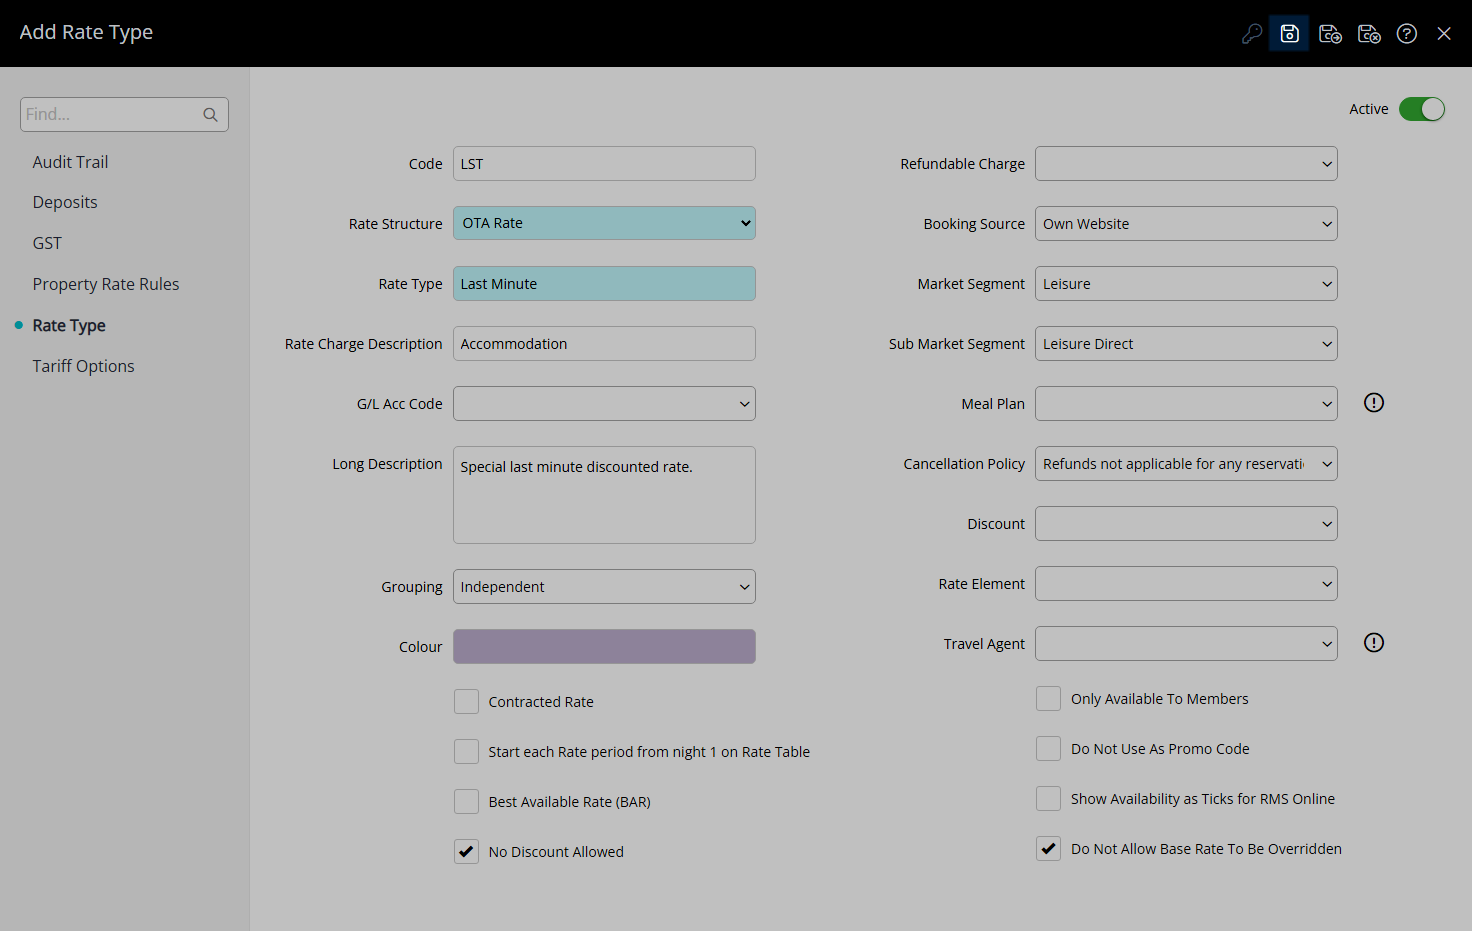Open the Travel Agent dropdown
The image size is (1472, 931).
1186,643
